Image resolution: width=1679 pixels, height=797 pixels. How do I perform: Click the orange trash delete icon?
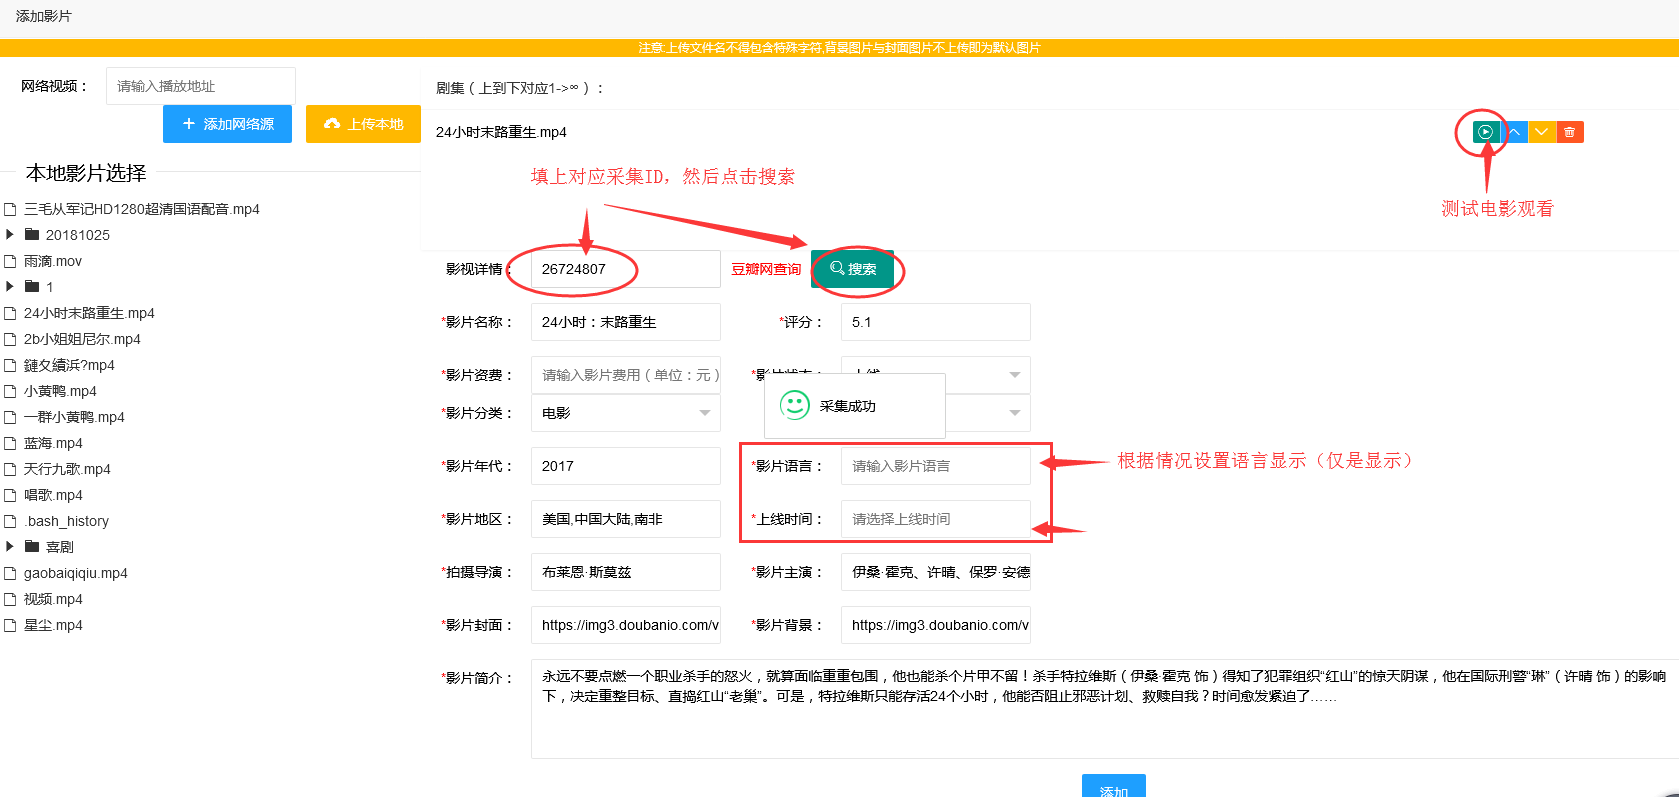tap(1569, 132)
